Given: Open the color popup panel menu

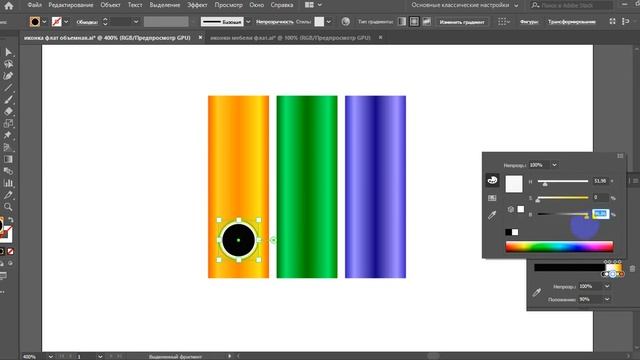Looking at the screenshot, I should click(620, 156).
